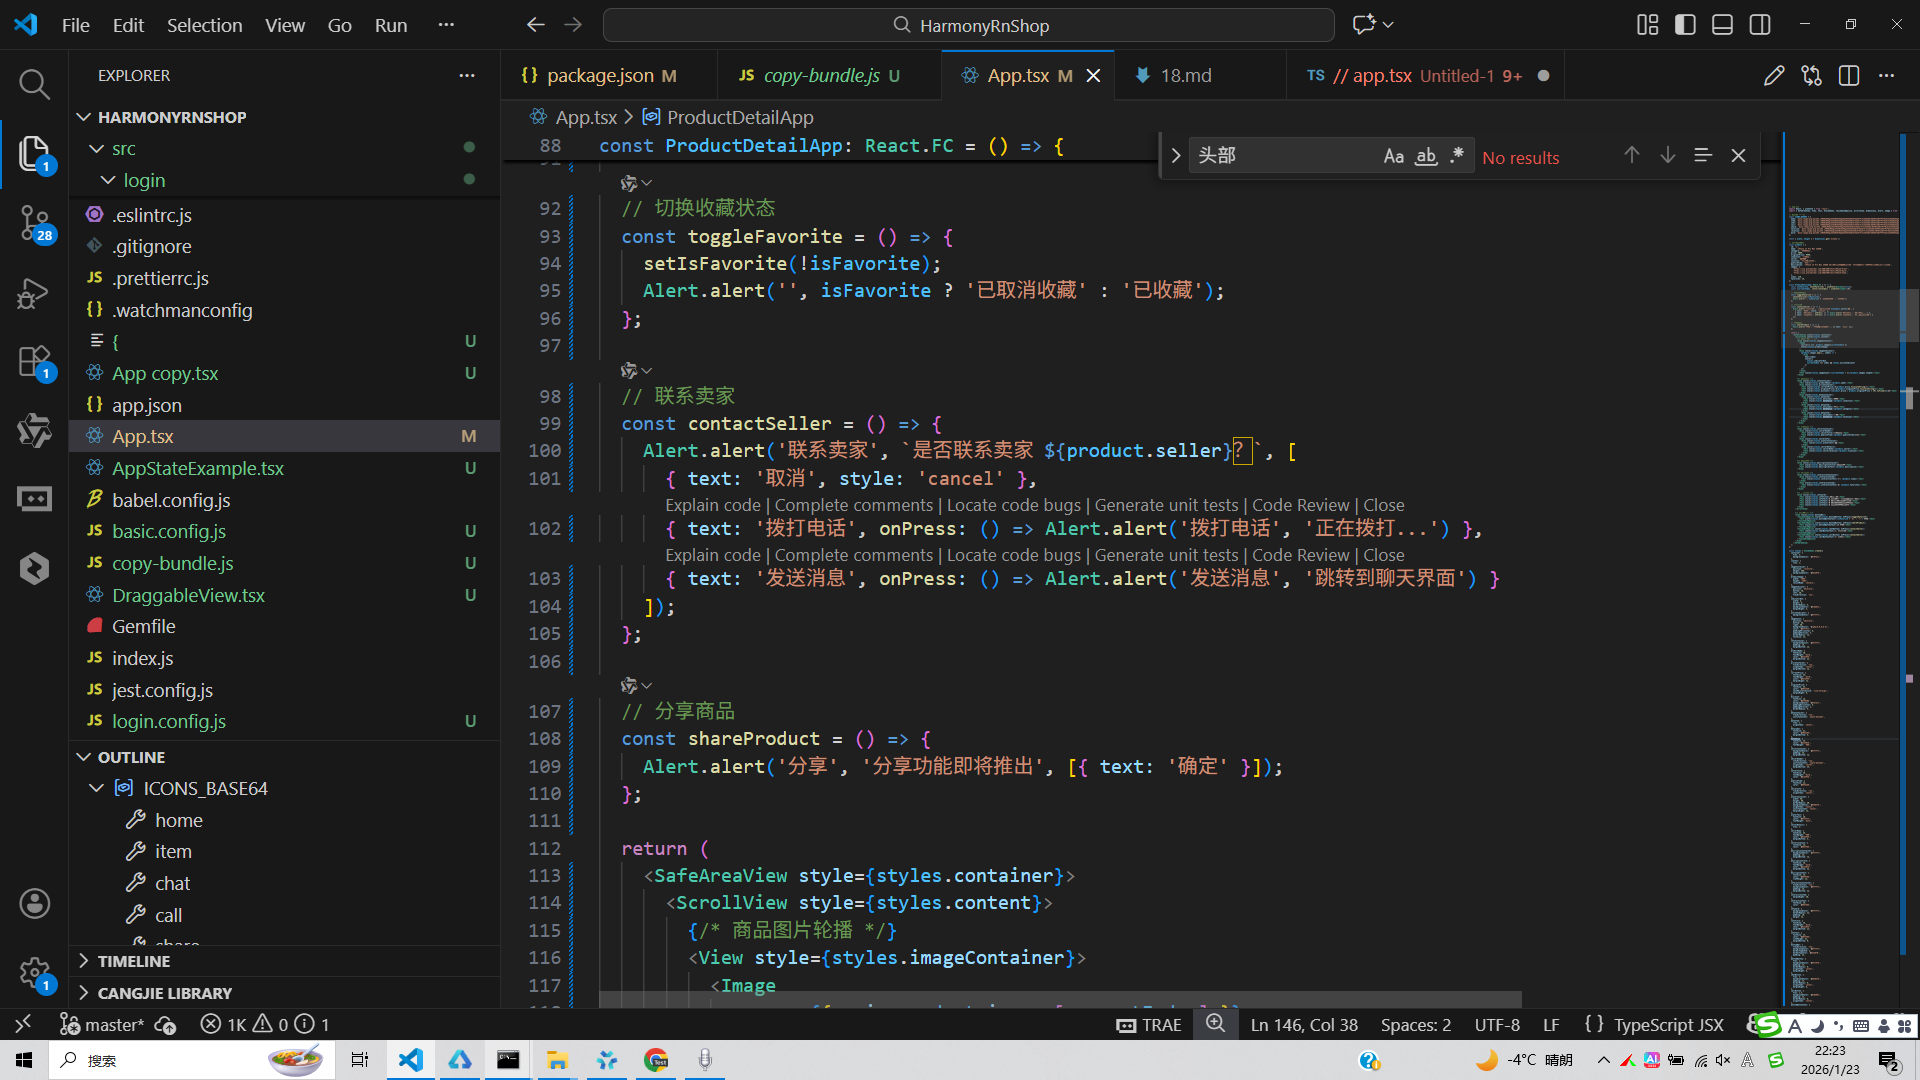The image size is (1920, 1080).
Task: Open the Search view in activity bar
Action: coord(34,84)
